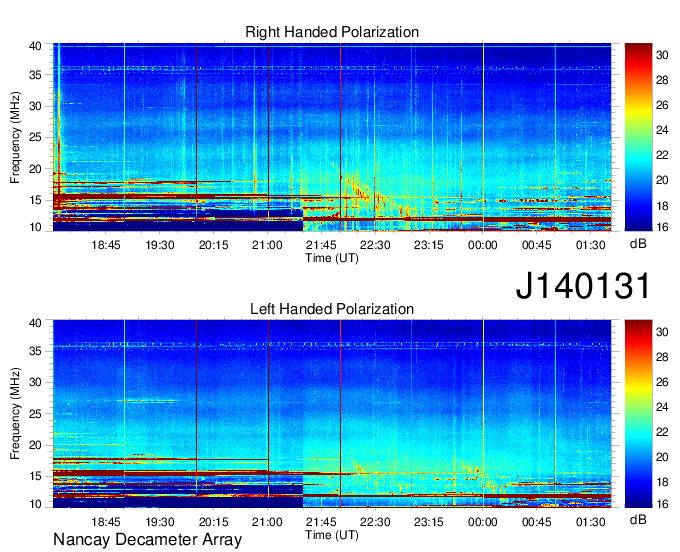Click the Right Handed panel's color scale bar

click(638, 137)
